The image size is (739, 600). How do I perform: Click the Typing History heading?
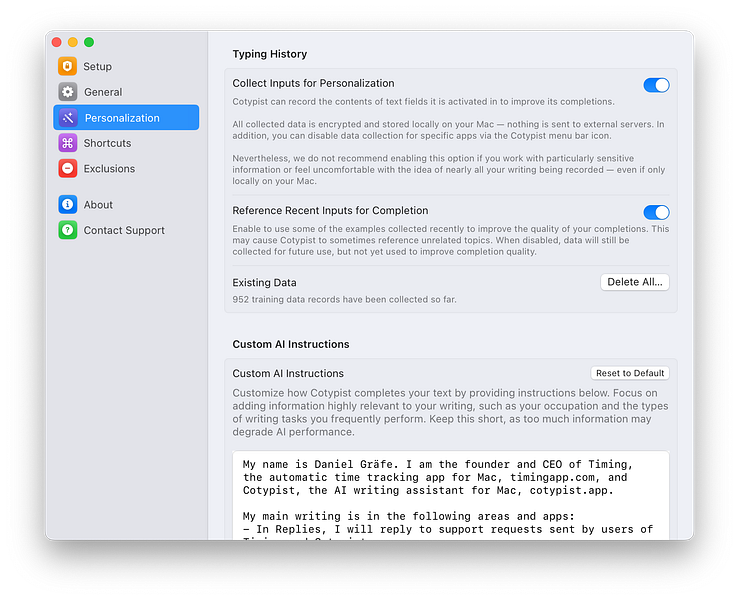tap(270, 54)
